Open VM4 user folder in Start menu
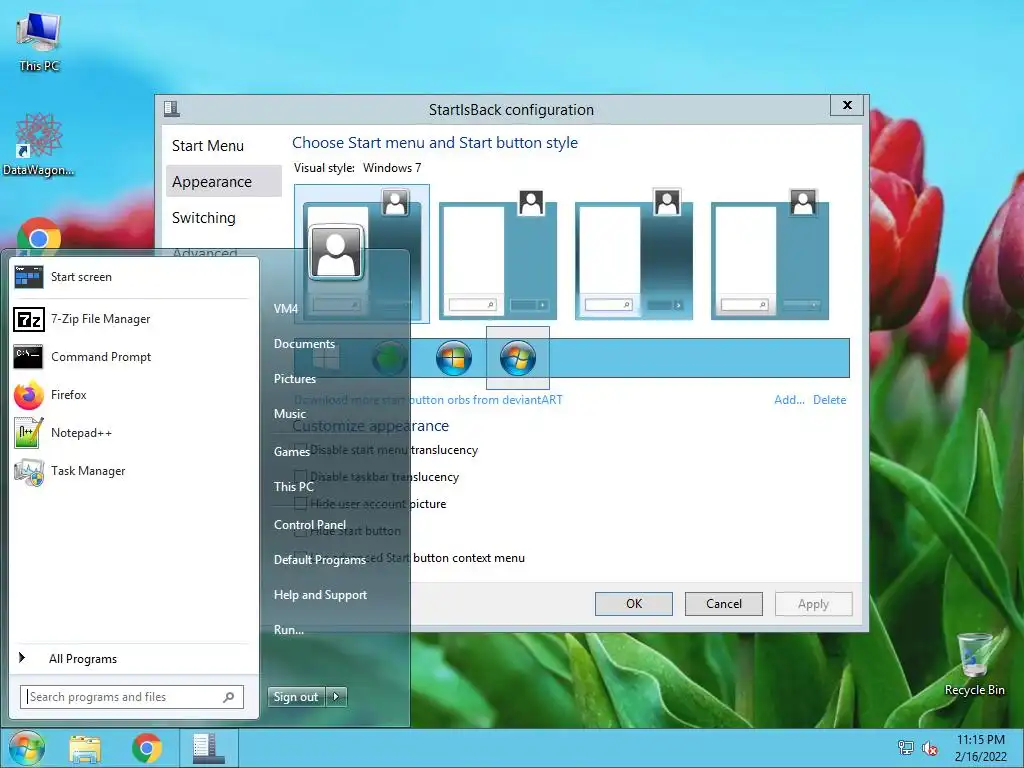The image size is (1024, 768). (286, 309)
